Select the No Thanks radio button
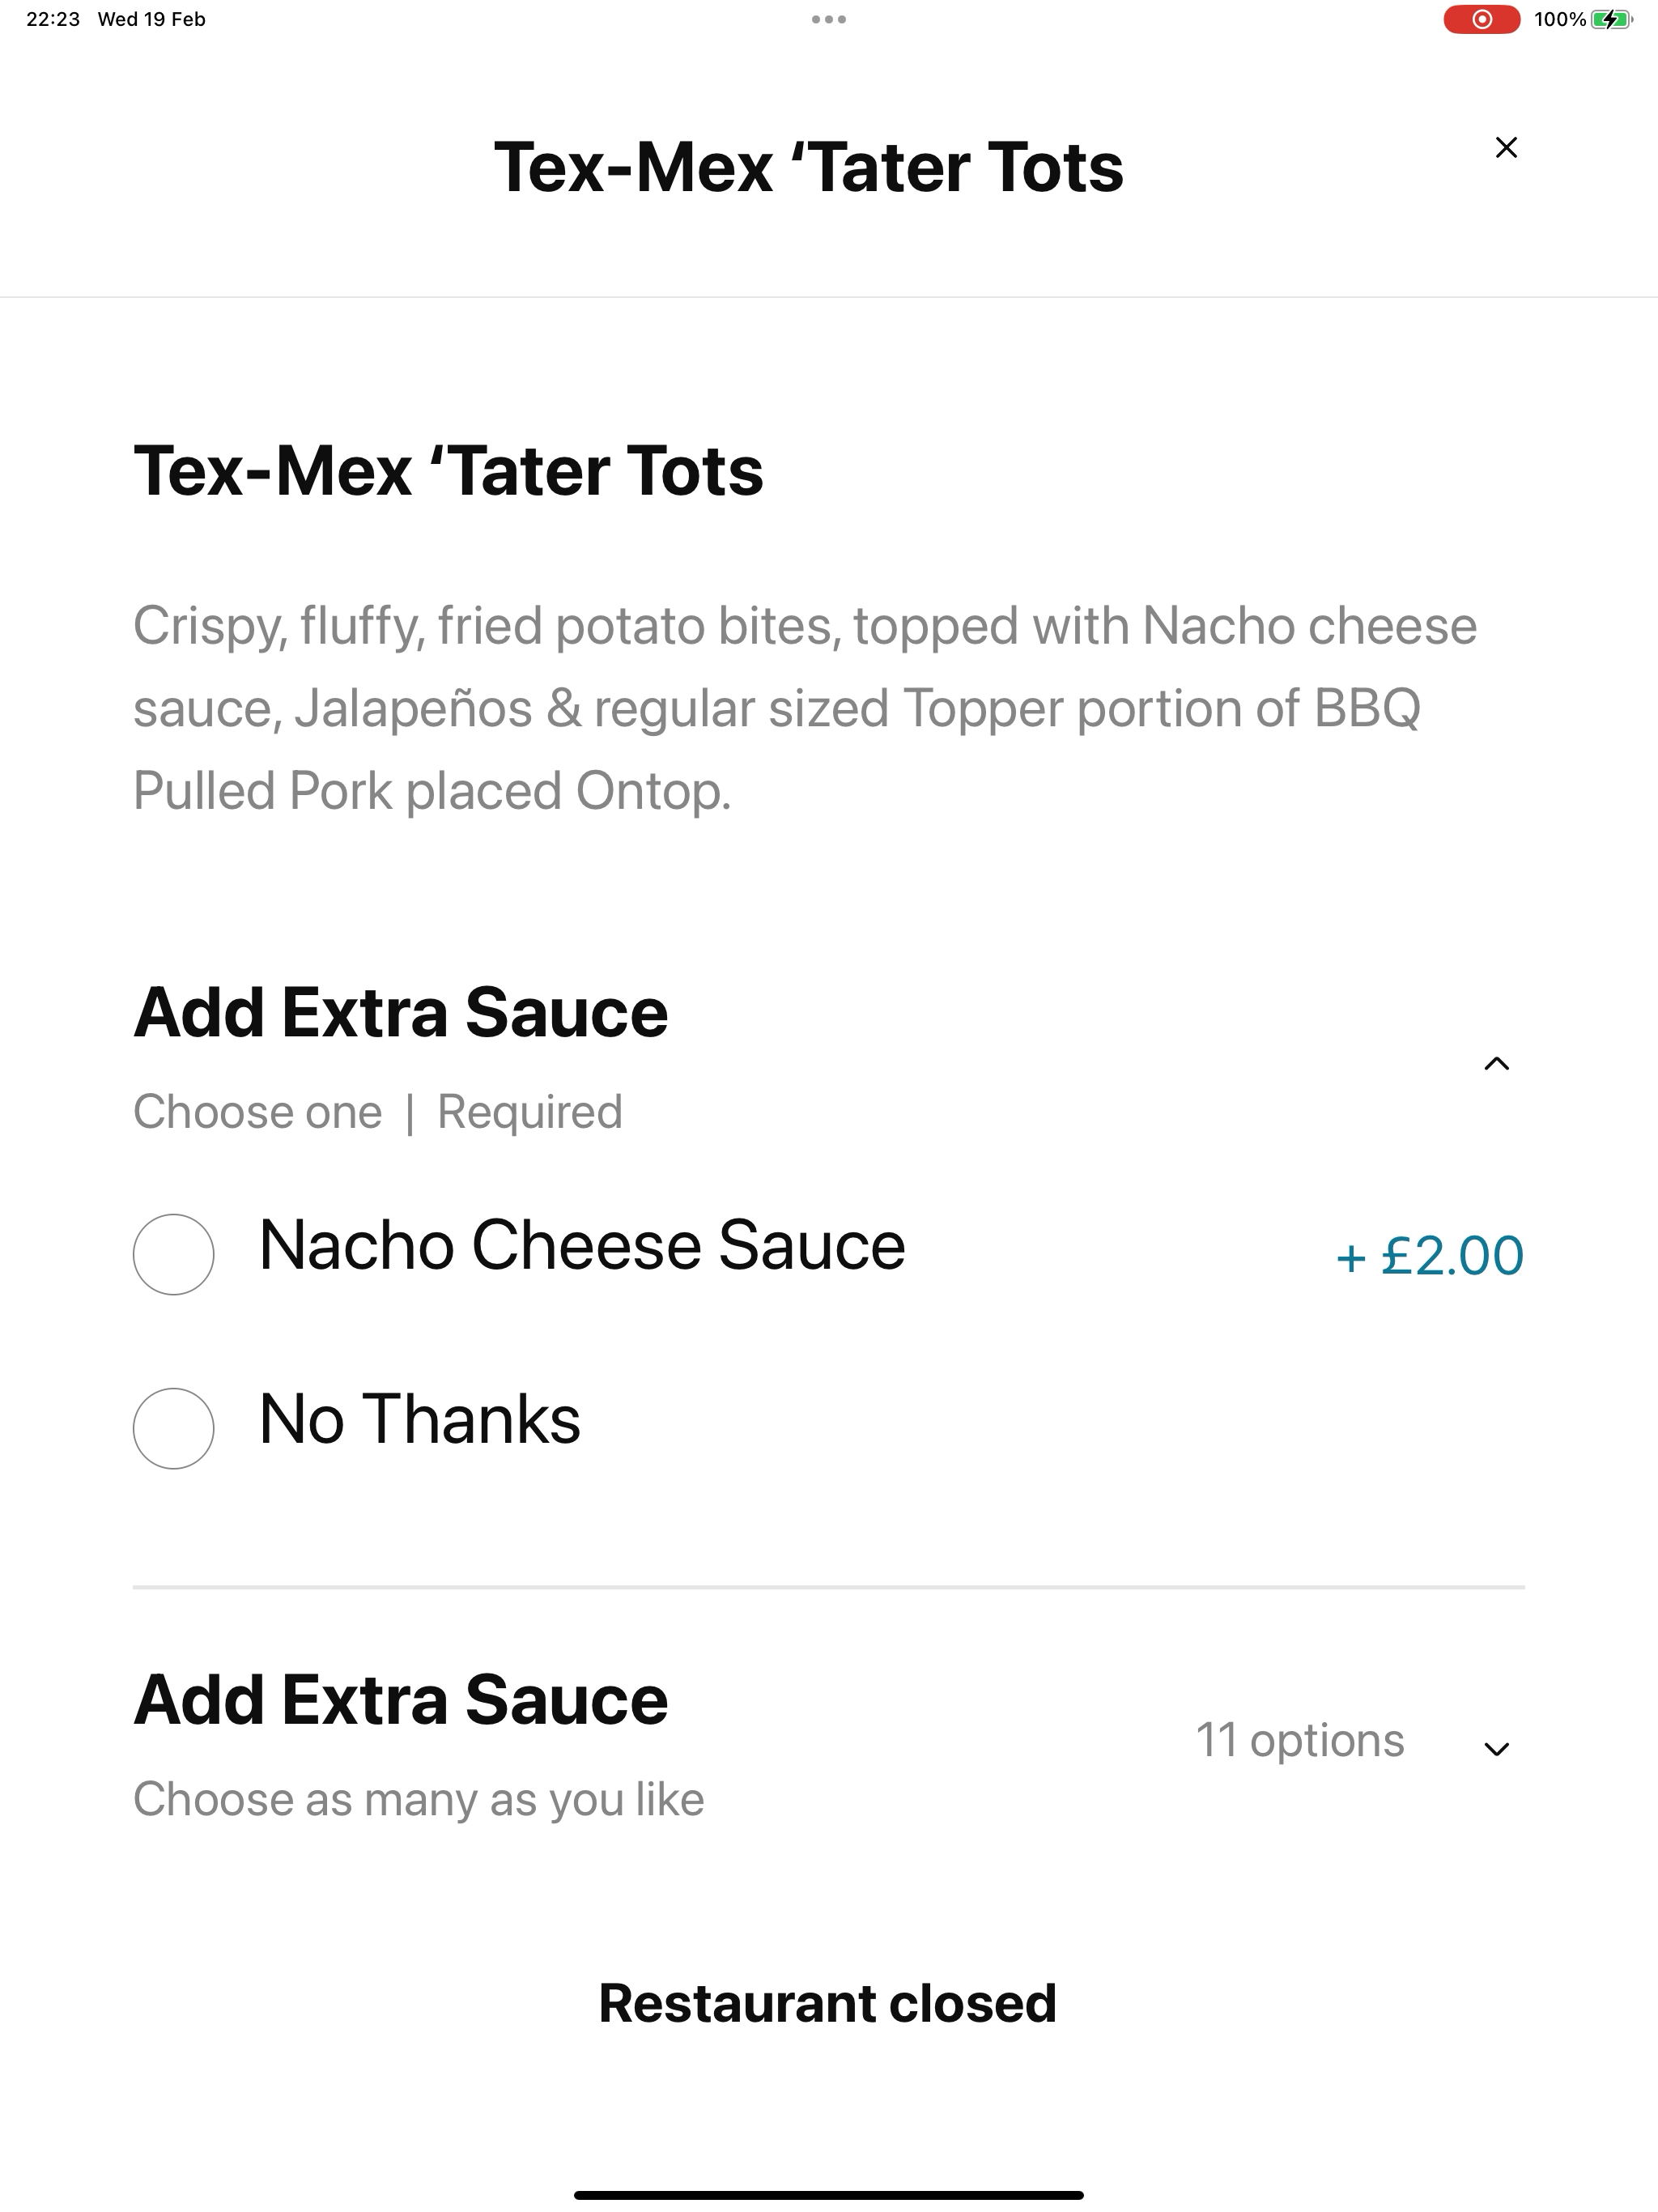The width and height of the screenshot is (1658, 2212). [174, 1428]
